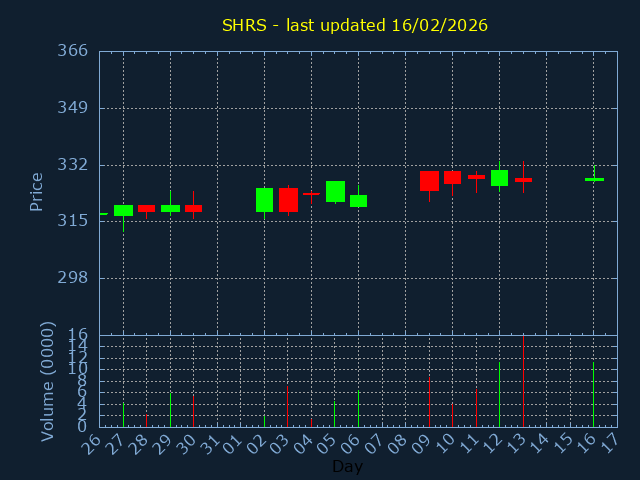
Task: Select the red candlestick on day 03
Action: tap(288, 200)
